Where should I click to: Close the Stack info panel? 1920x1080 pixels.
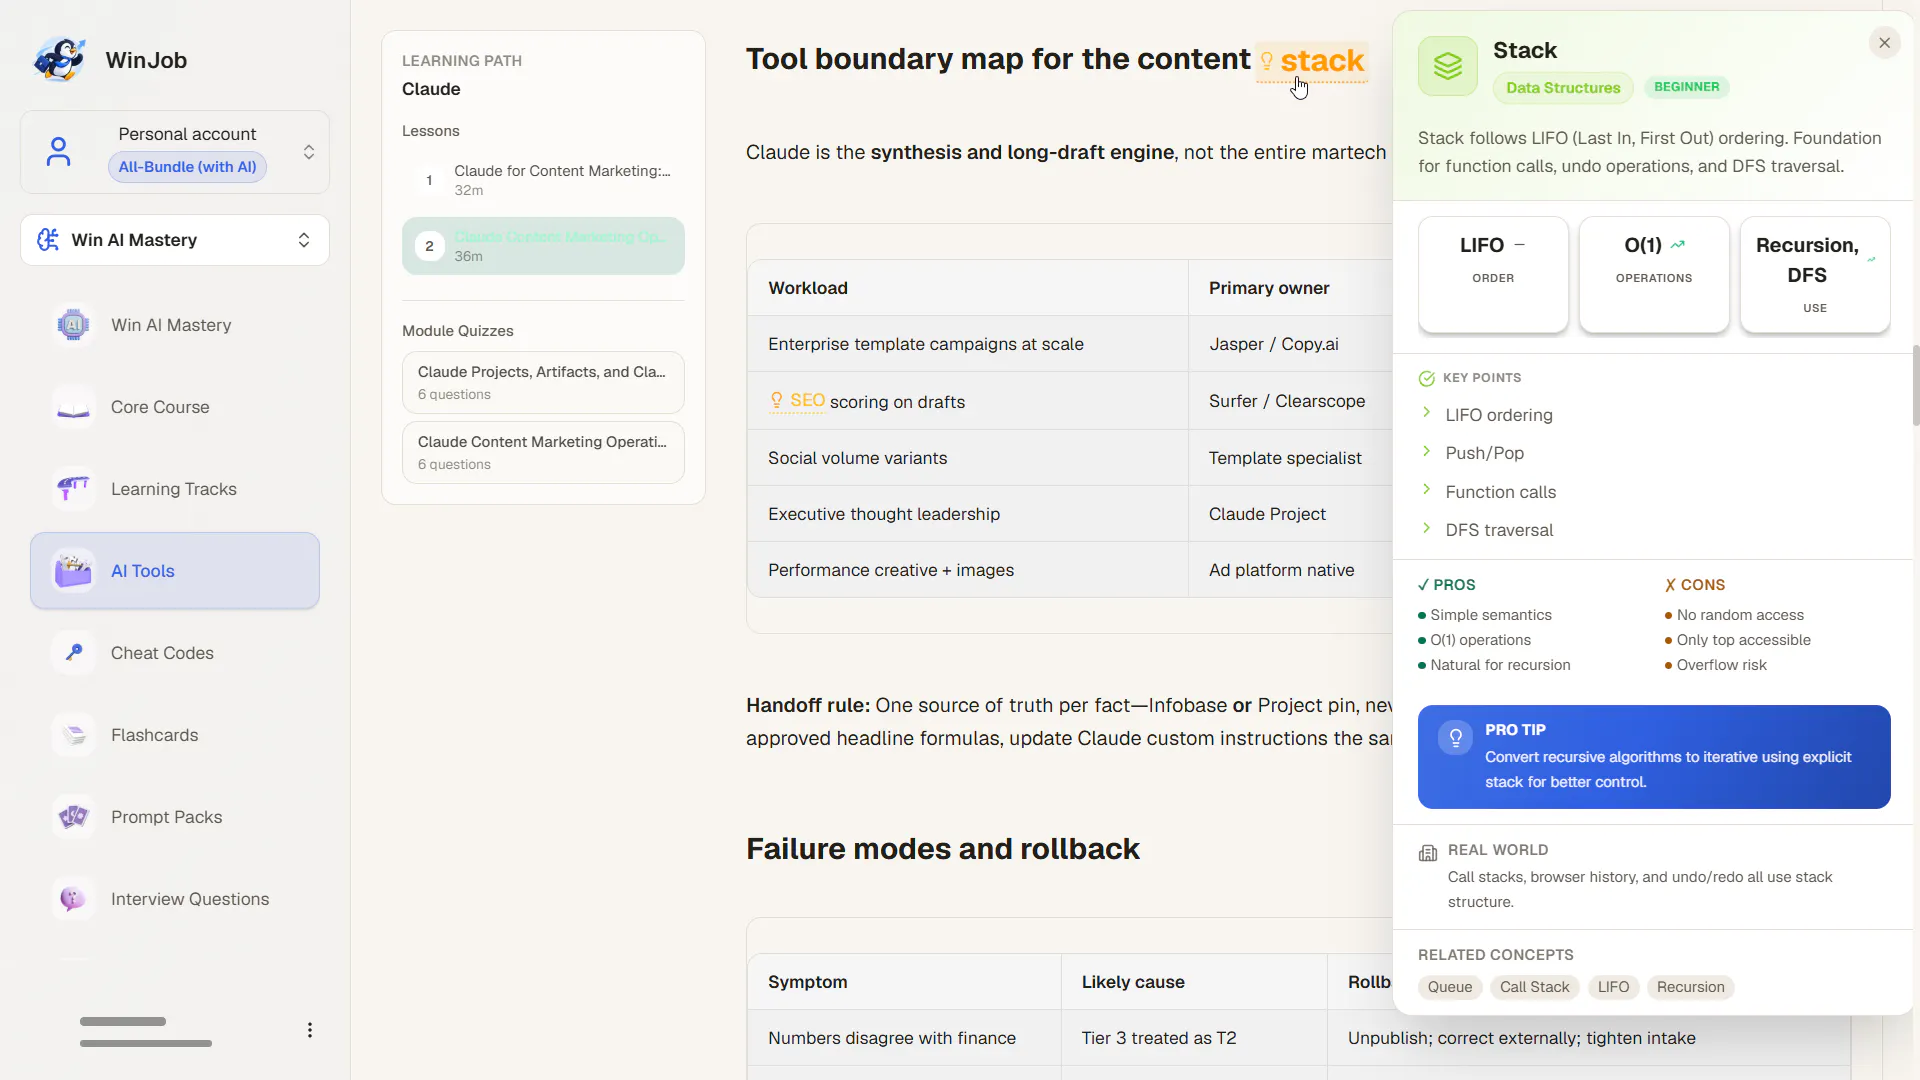pos(1884,43)
